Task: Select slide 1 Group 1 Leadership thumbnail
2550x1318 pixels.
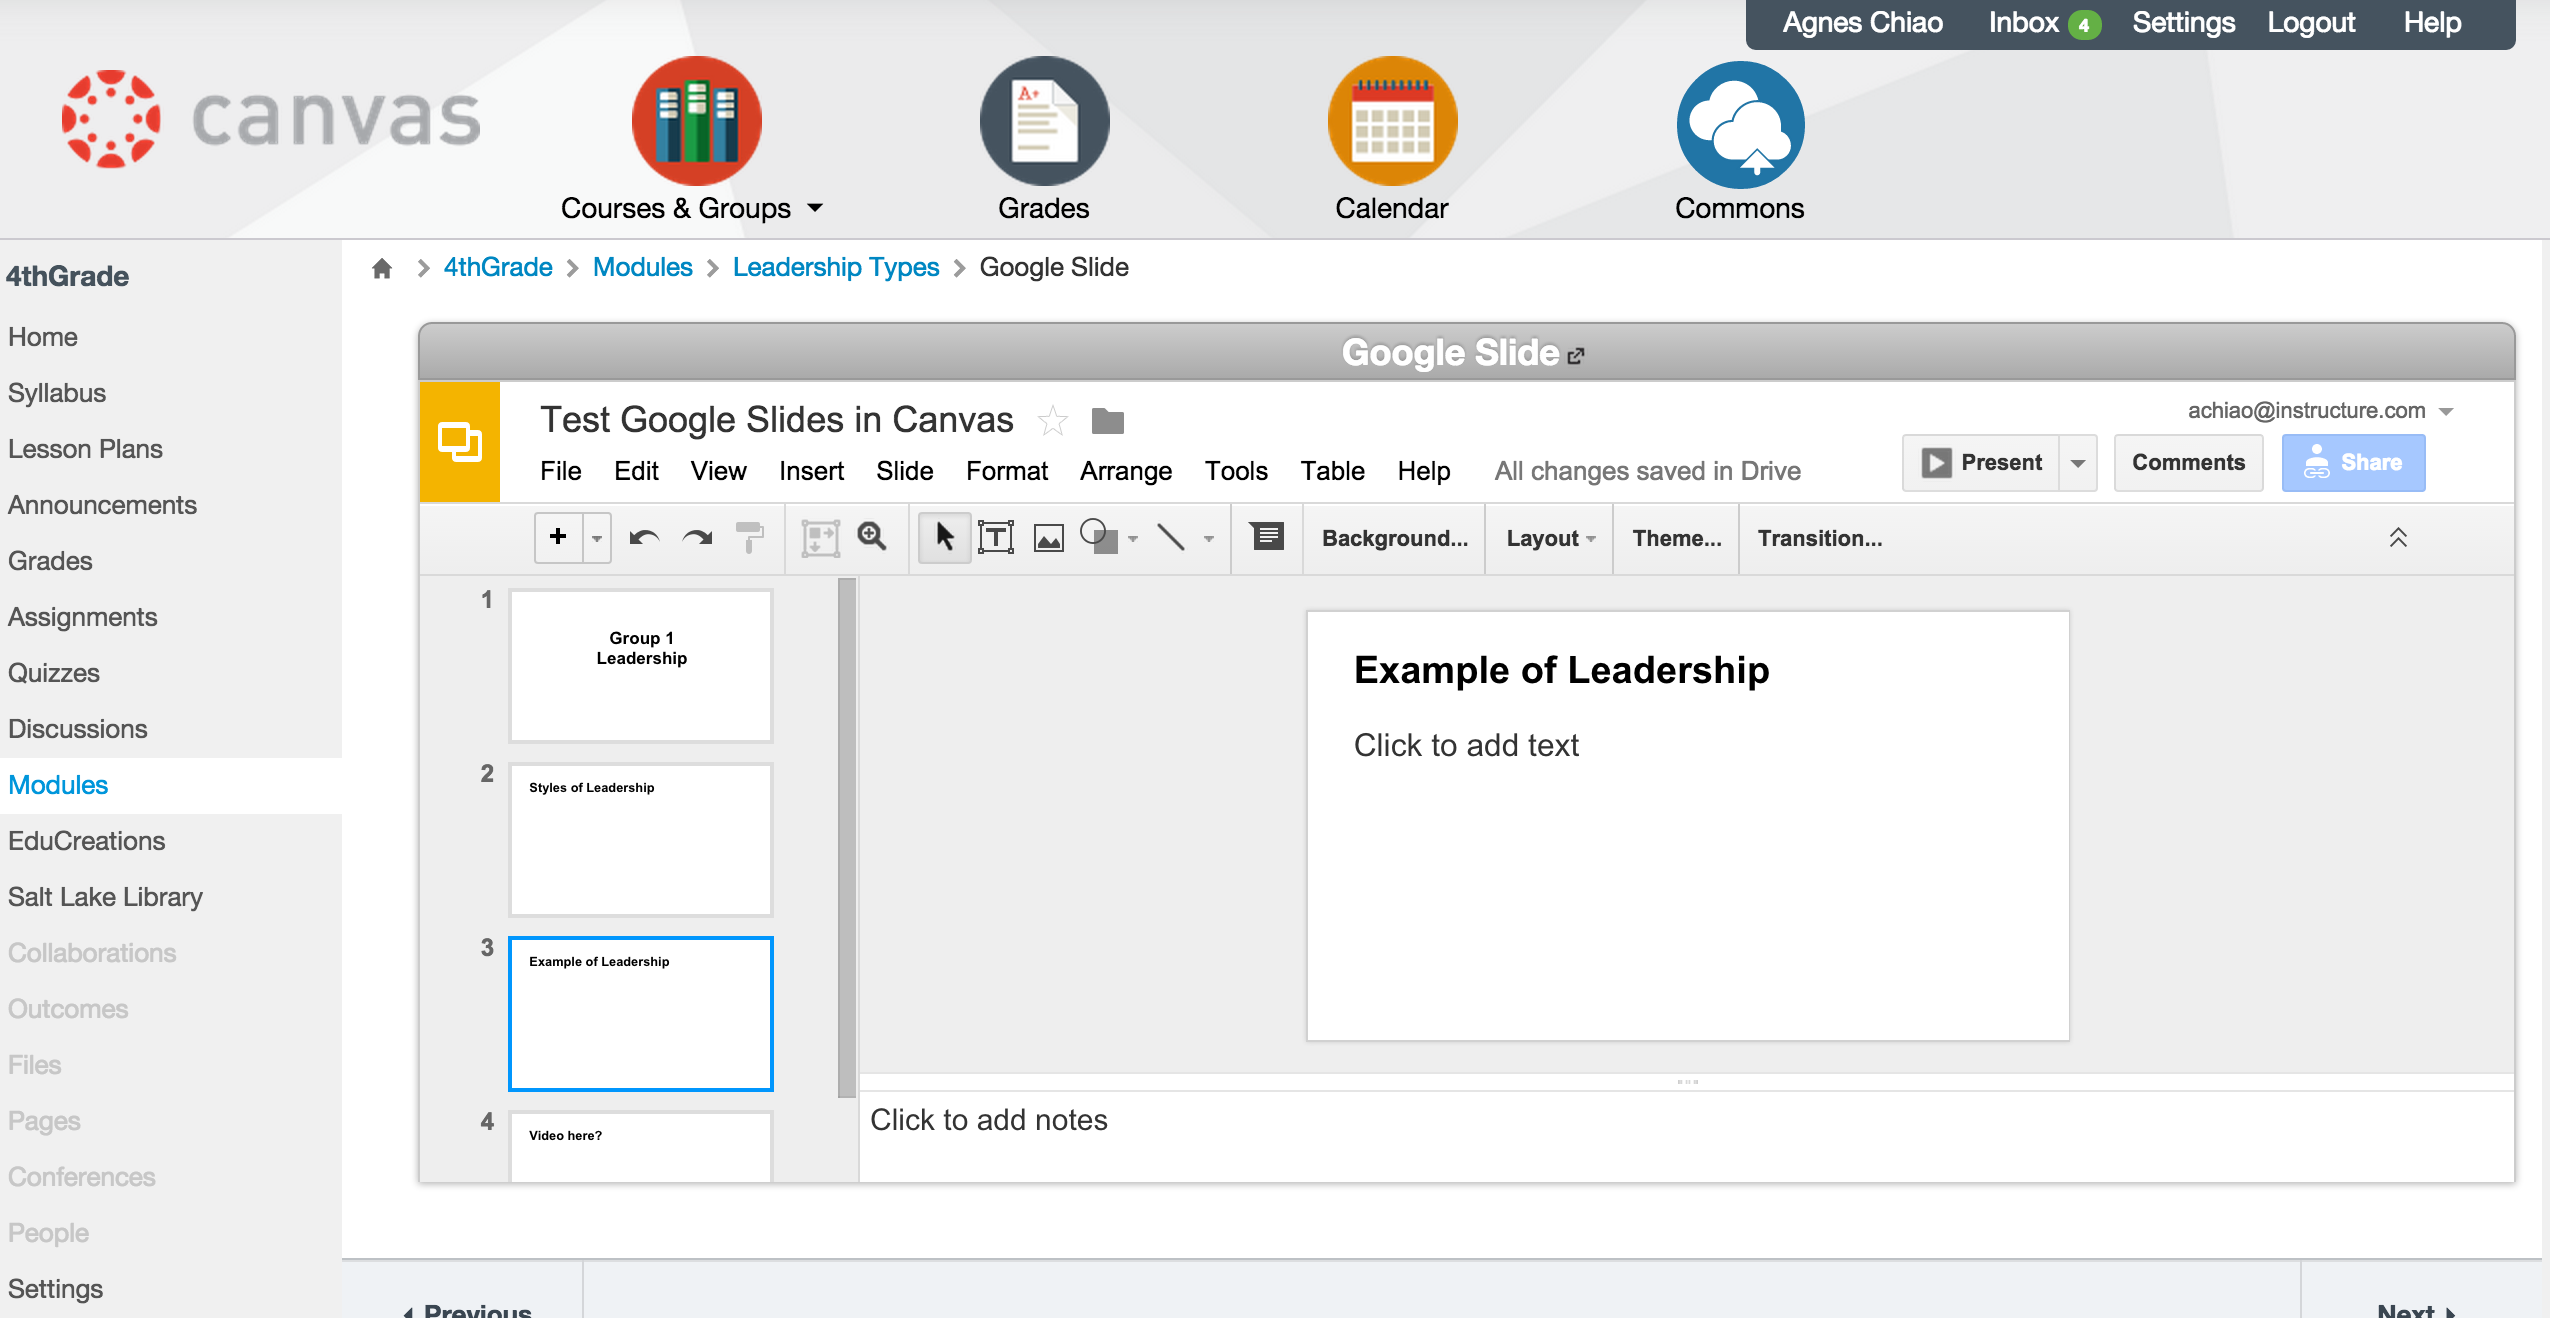Action: pos(641,666)
